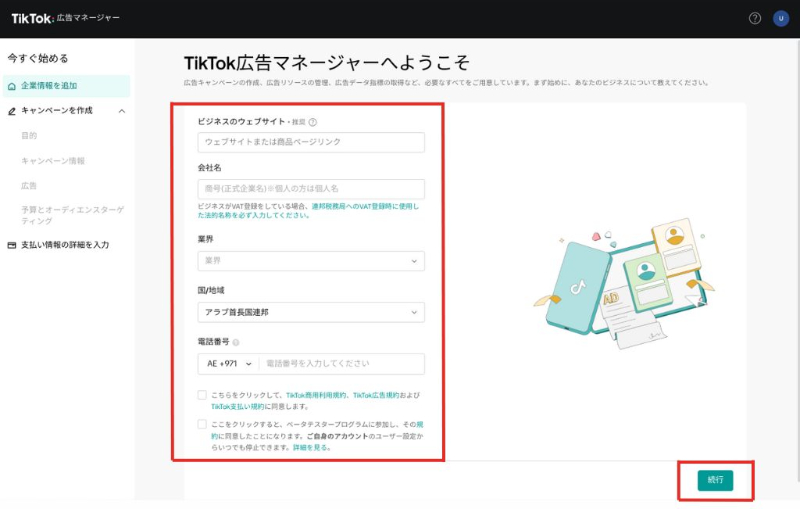Click the 会社名 company name field
This screenshot has width=800, height=509.
pos(311,189)
